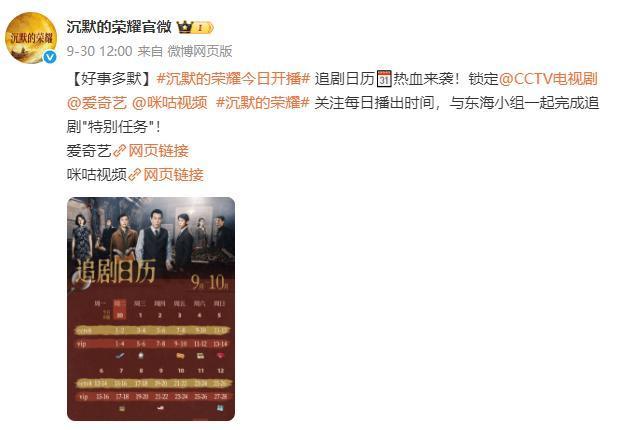The width and height of the screenshot is (622, 430).
Task: Enlarge the 追剧日历 poster image
Action: pyautogui.click(x=151, y=309)
